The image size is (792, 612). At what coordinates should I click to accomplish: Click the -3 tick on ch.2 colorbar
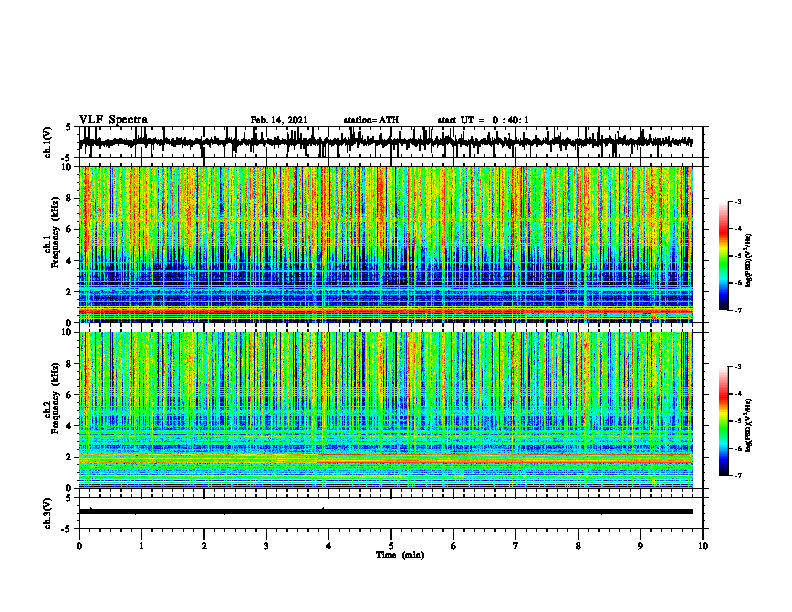[738, 367]
